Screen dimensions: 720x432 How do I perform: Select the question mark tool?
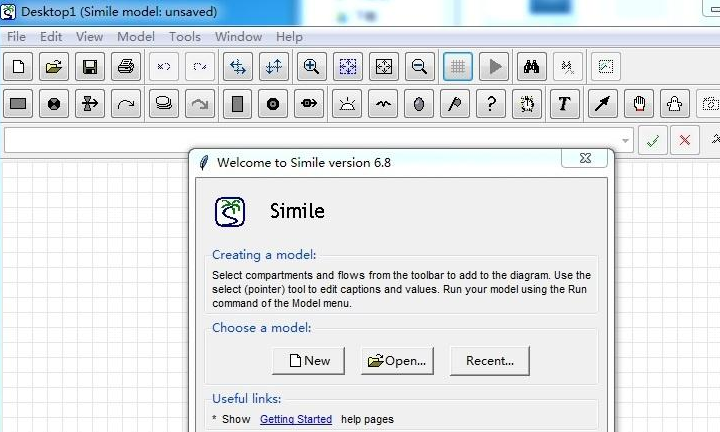(x=491, y=104)
